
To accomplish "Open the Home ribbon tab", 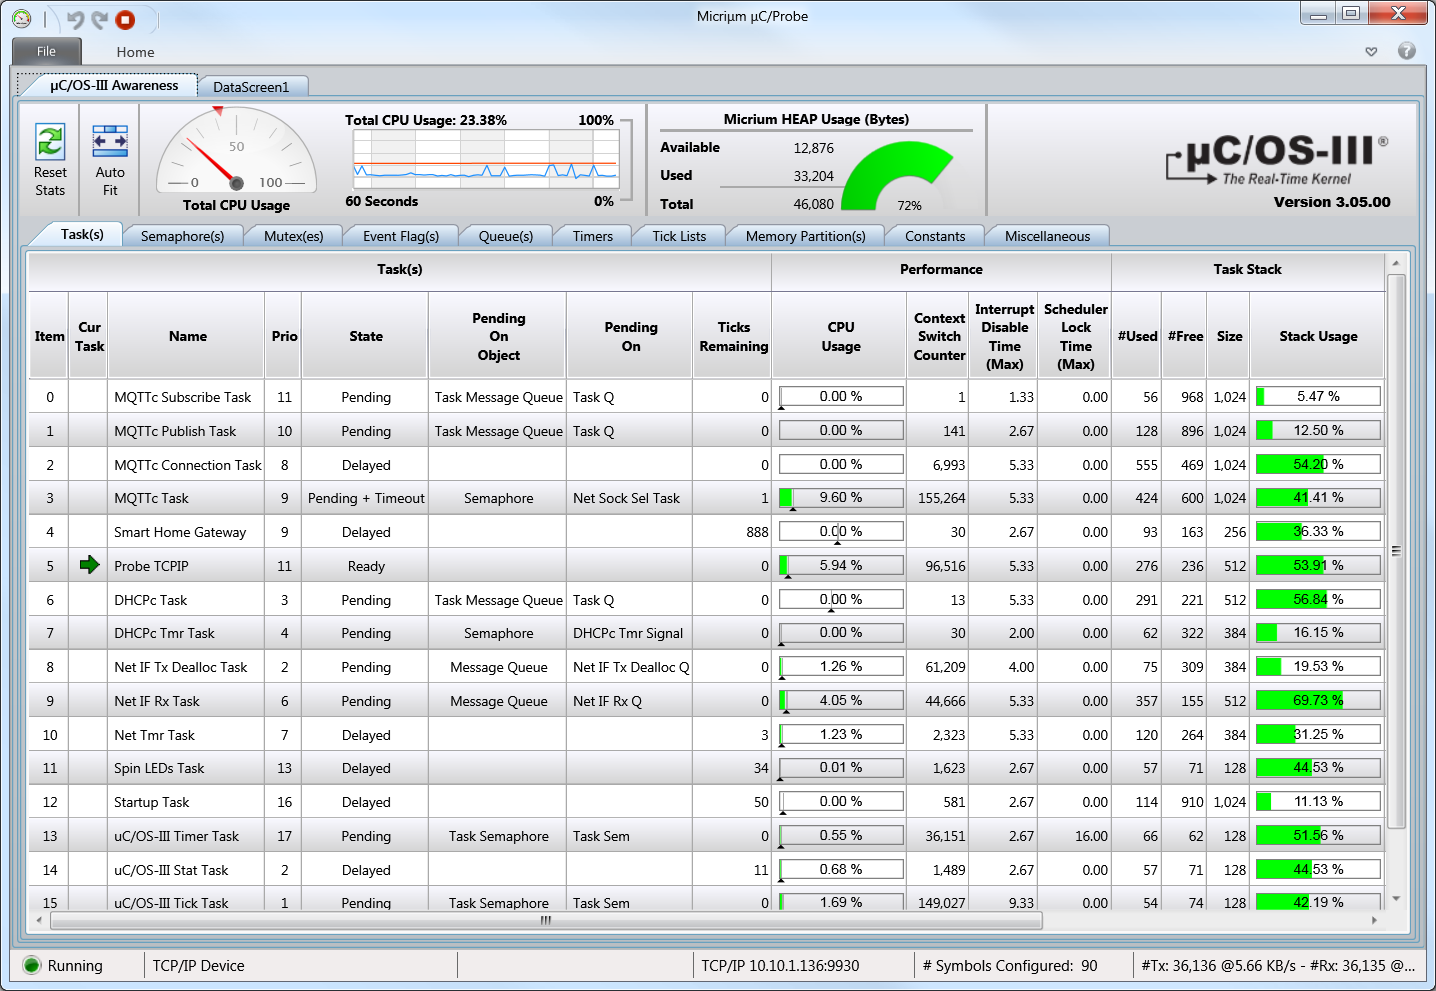I will point(135,52).
